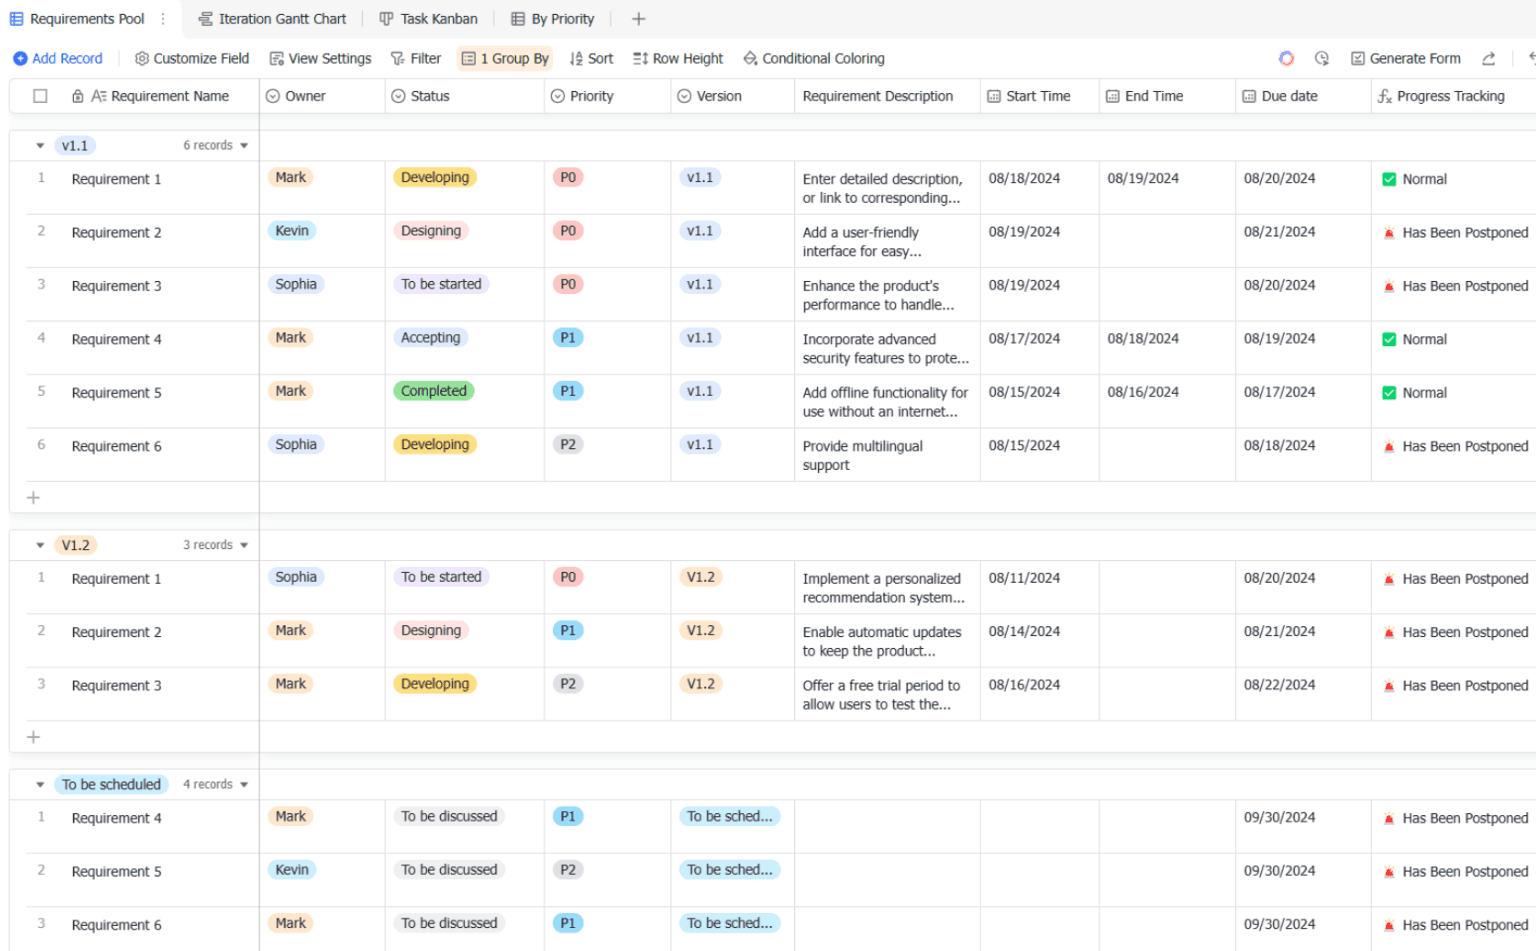Open Conditional Coloring settings
This screenshot has height=951, width=1536.
tap(813, 59)
